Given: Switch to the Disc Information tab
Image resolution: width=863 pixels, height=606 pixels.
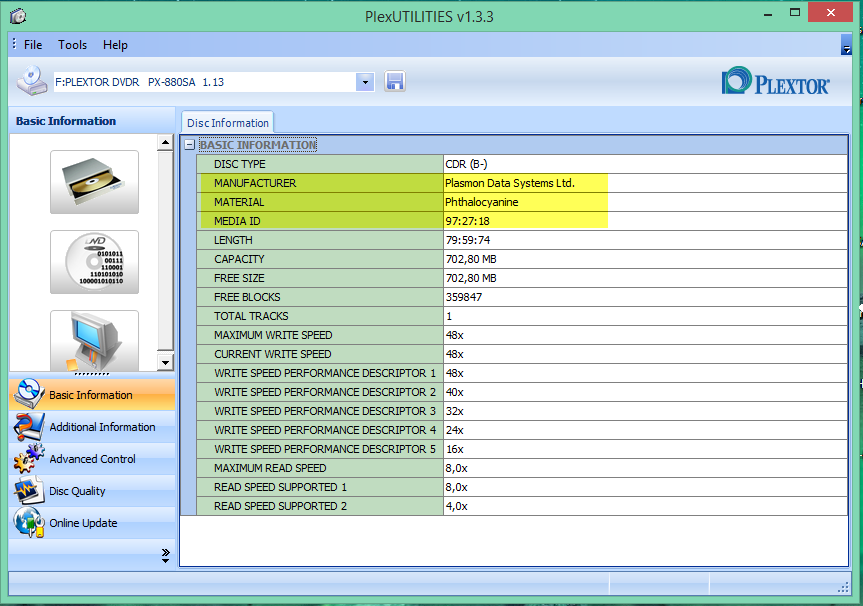Looking at the screenshot, I should 228,123.
